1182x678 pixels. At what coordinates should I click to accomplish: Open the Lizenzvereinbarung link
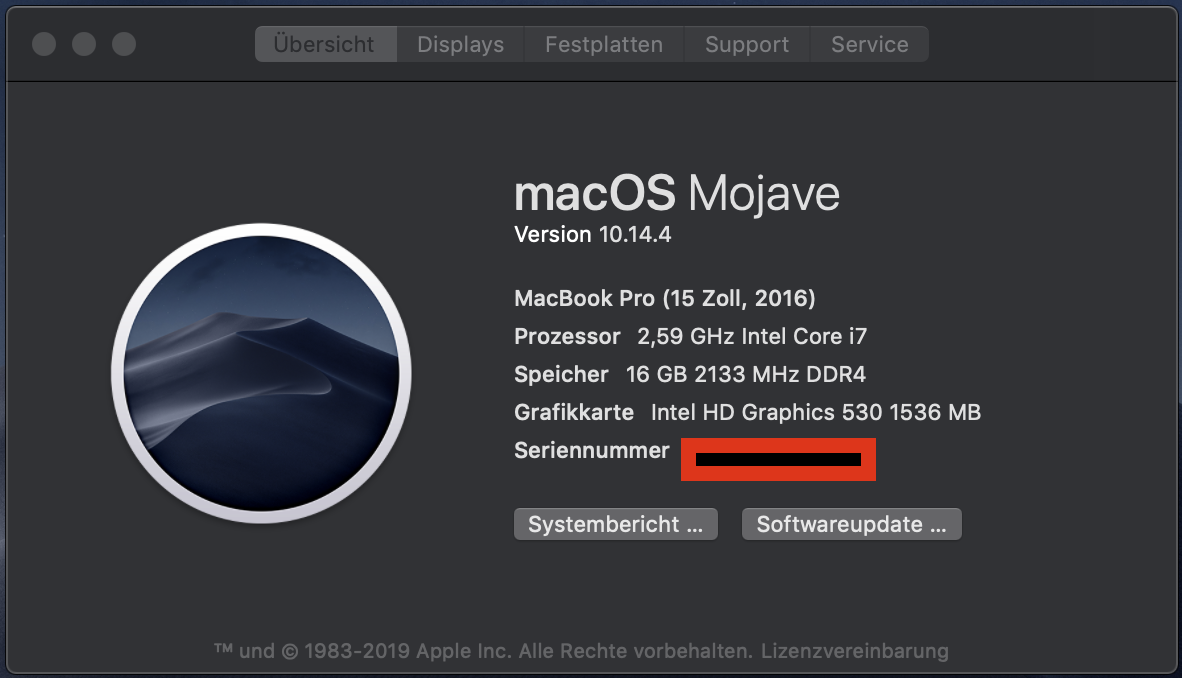[x=854, y=651]
